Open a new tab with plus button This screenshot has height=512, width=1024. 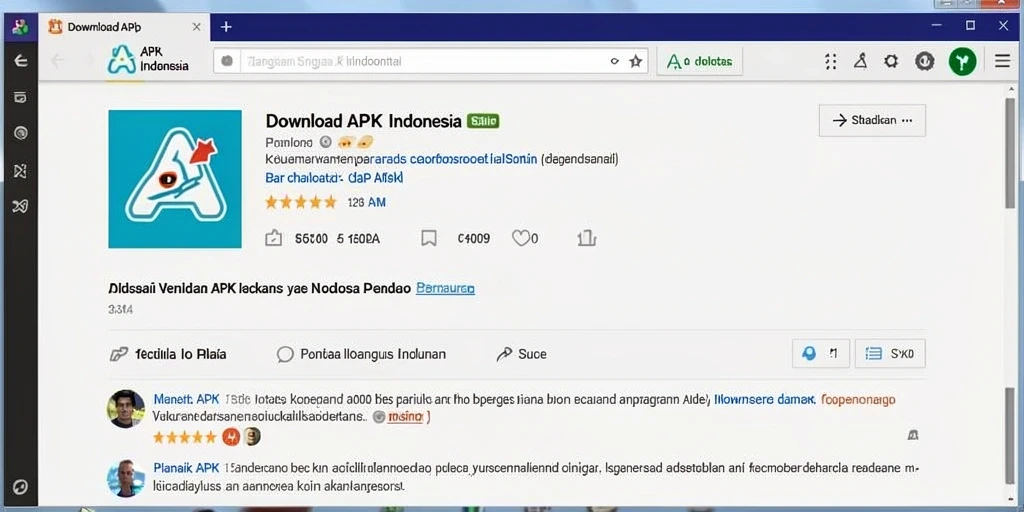pos(226,27)
